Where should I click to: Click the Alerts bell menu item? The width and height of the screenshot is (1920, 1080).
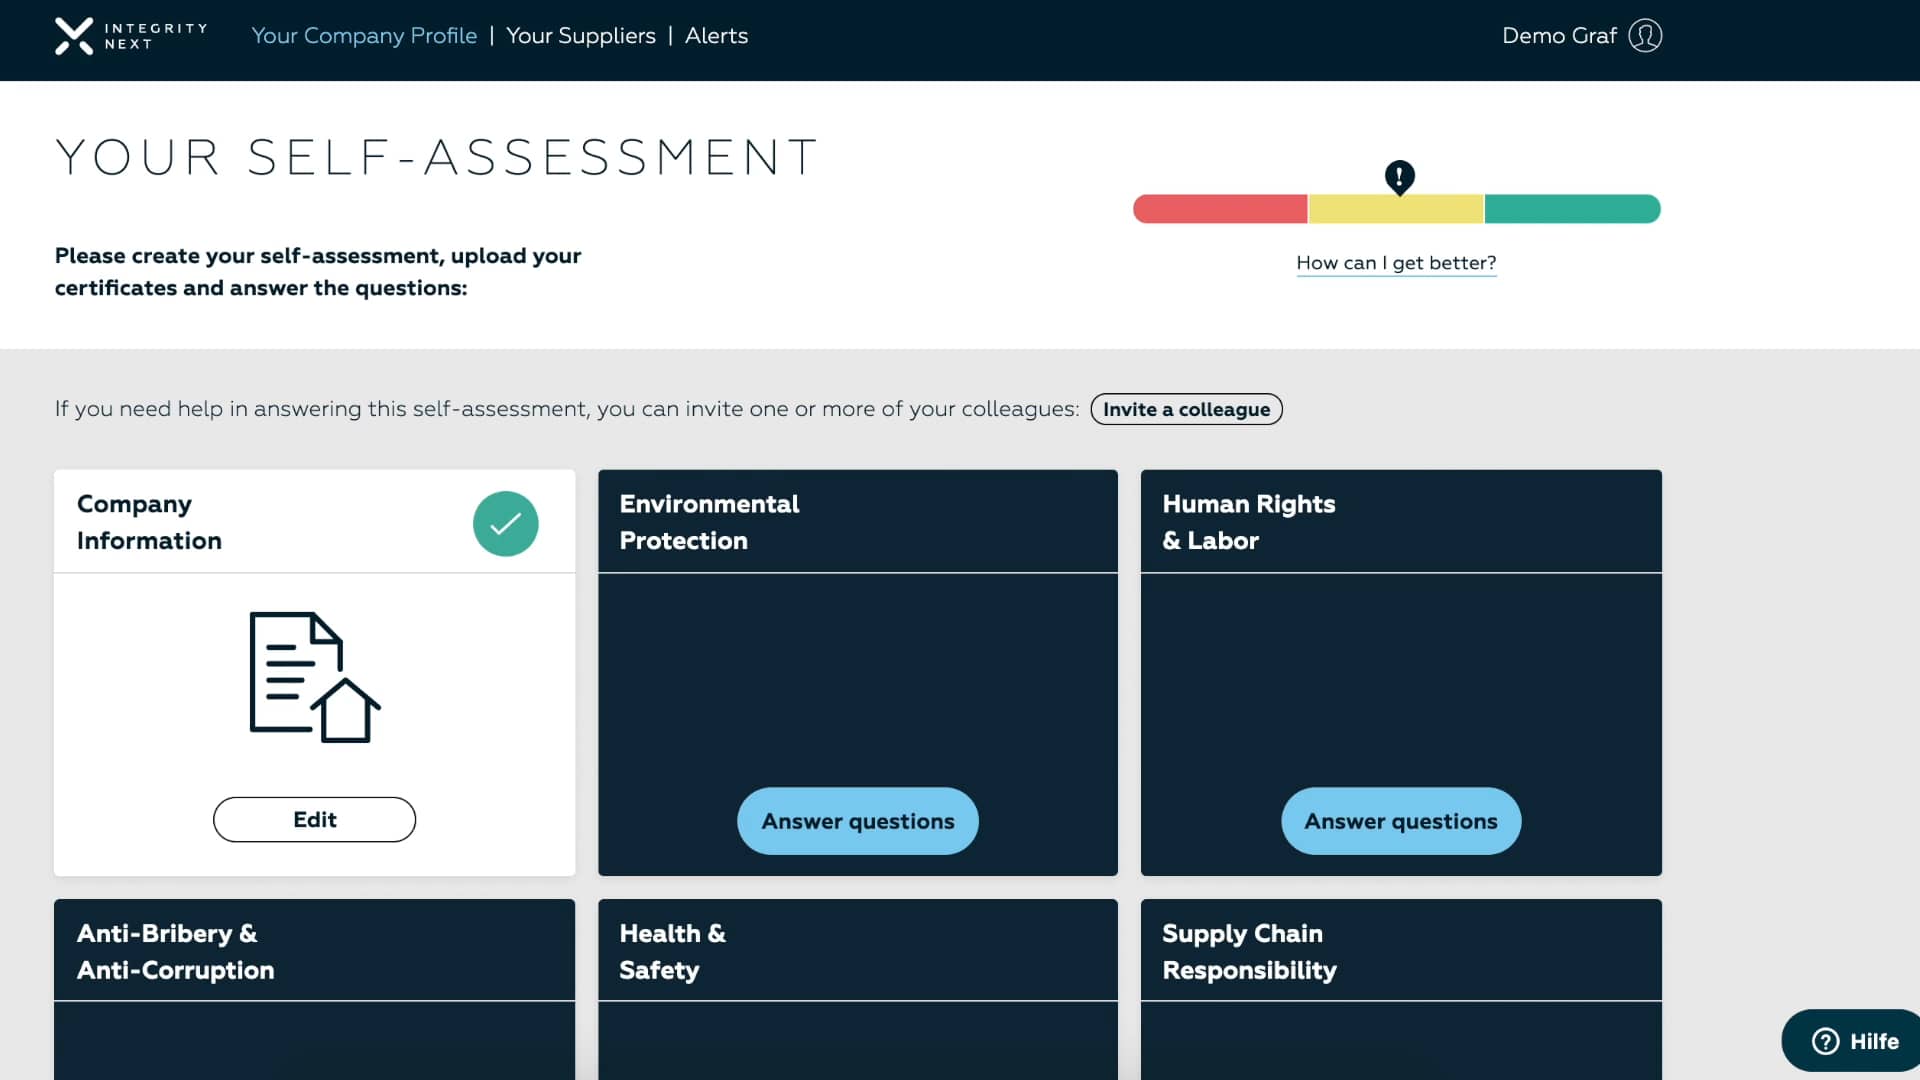coord(716,36)
